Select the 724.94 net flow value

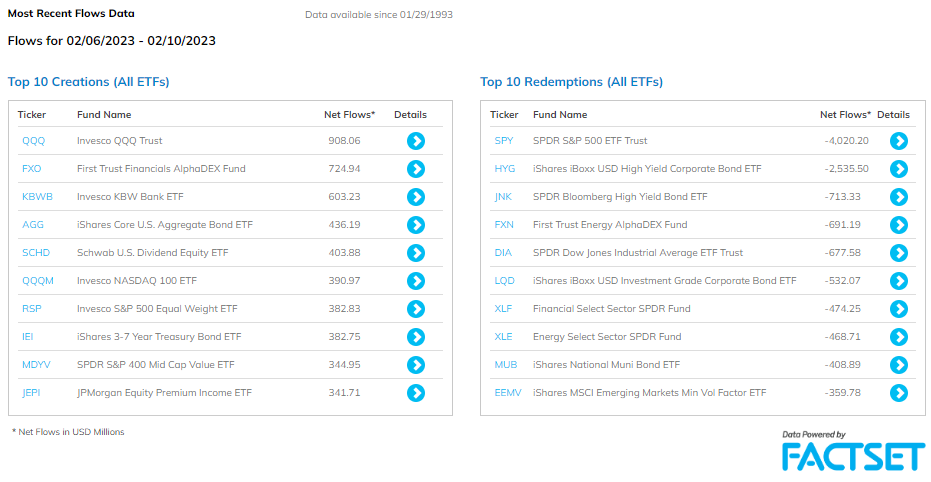pos(344,169)
